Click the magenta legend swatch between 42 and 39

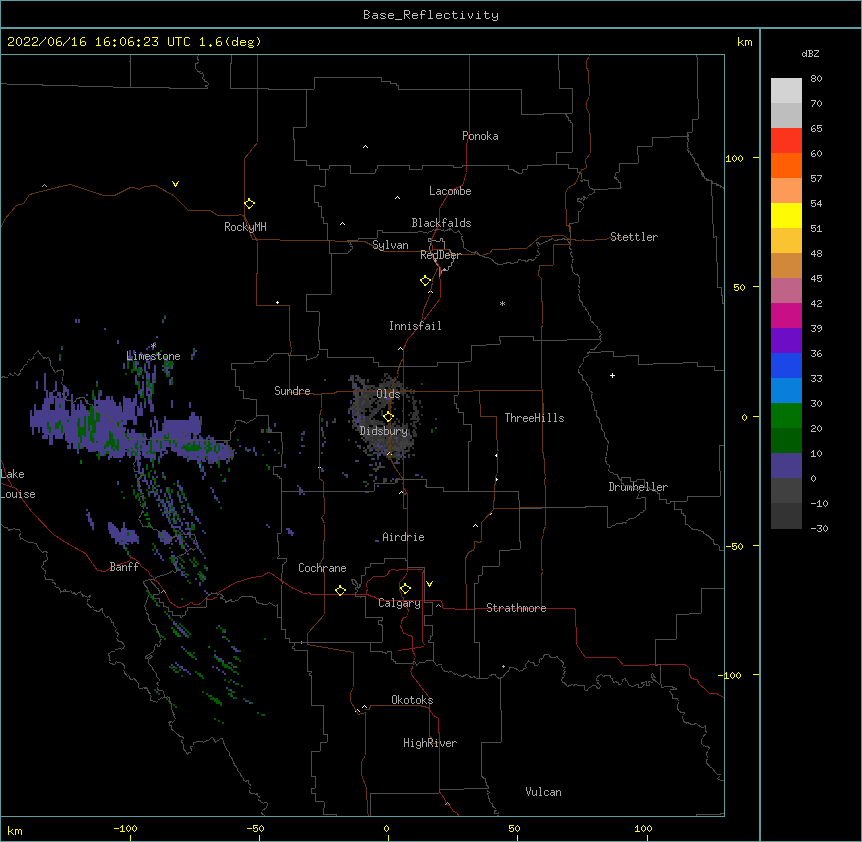click(x=786, y=315)
